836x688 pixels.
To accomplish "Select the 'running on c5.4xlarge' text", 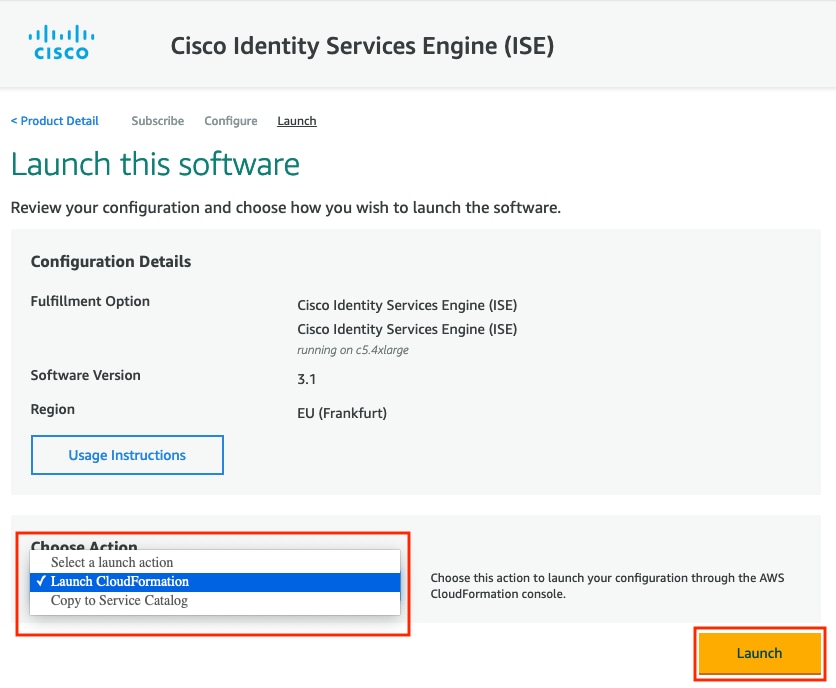I will coord(353,350).
